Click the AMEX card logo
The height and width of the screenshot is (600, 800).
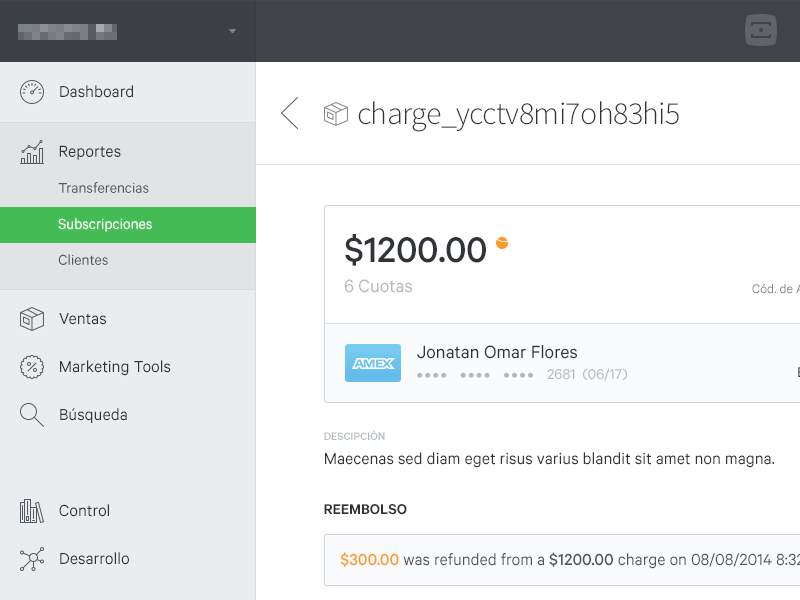click(373, 363)
